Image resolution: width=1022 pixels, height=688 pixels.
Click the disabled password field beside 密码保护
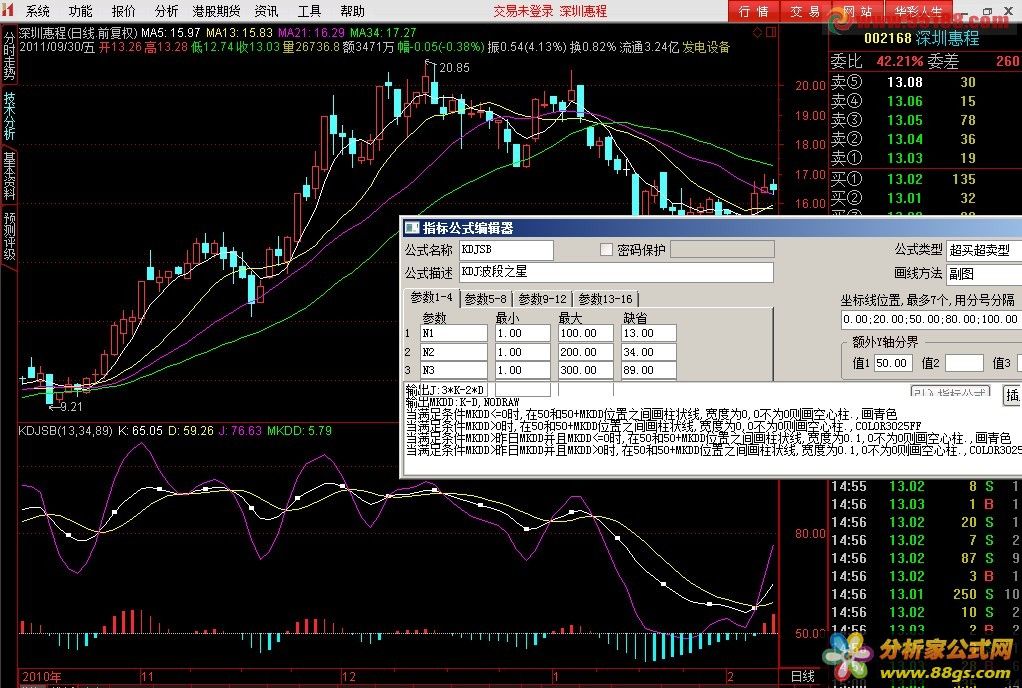[722, 250]
